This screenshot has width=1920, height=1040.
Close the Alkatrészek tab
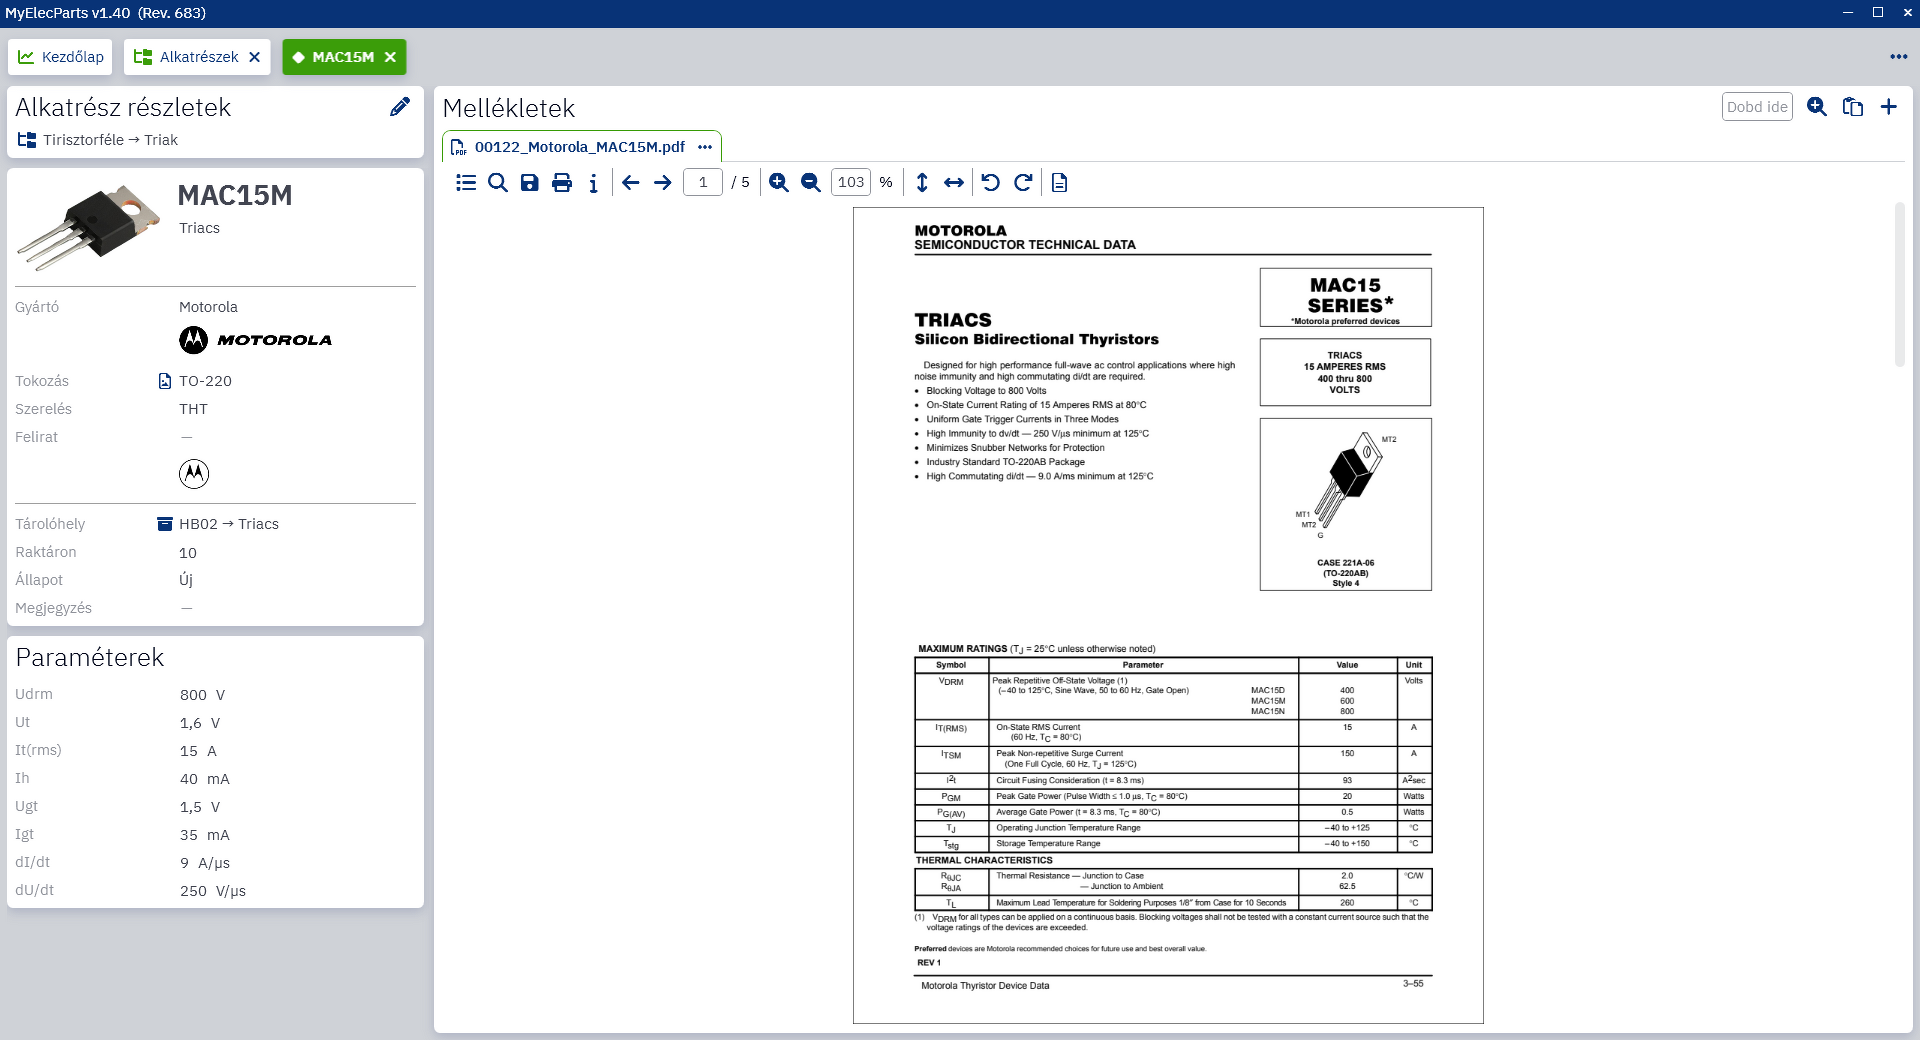coord(255,57)
